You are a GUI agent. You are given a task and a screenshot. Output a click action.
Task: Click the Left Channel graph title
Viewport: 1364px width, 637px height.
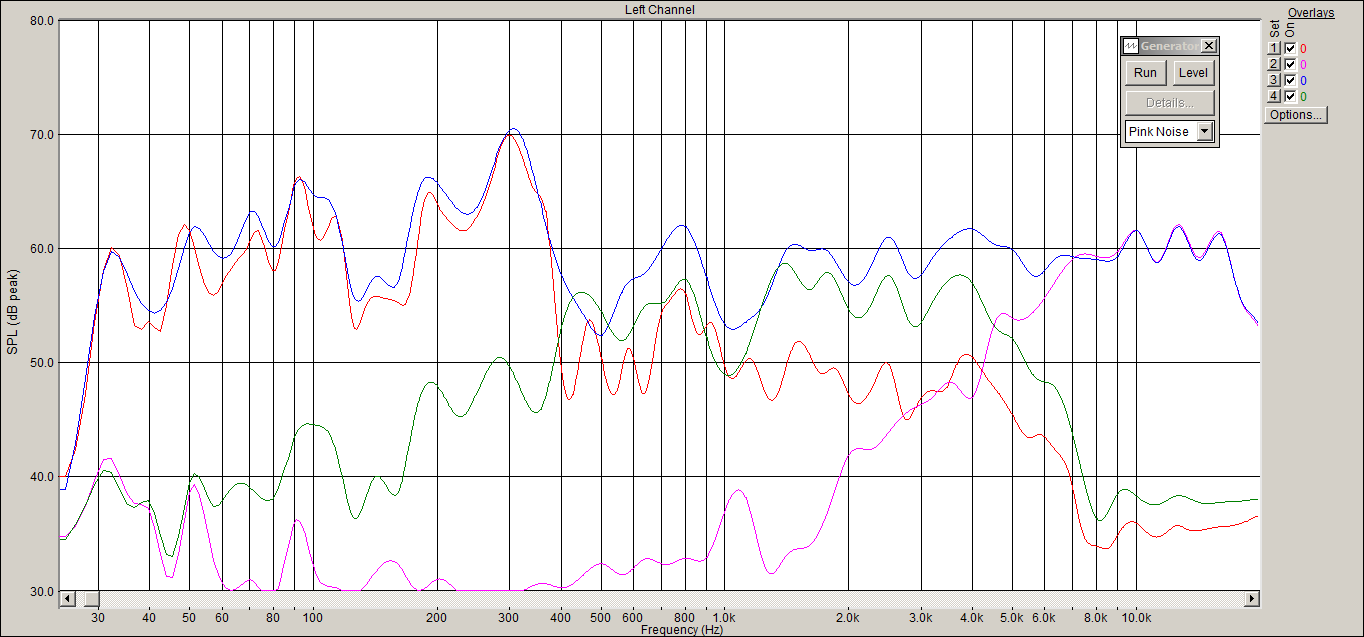point(659,9)
